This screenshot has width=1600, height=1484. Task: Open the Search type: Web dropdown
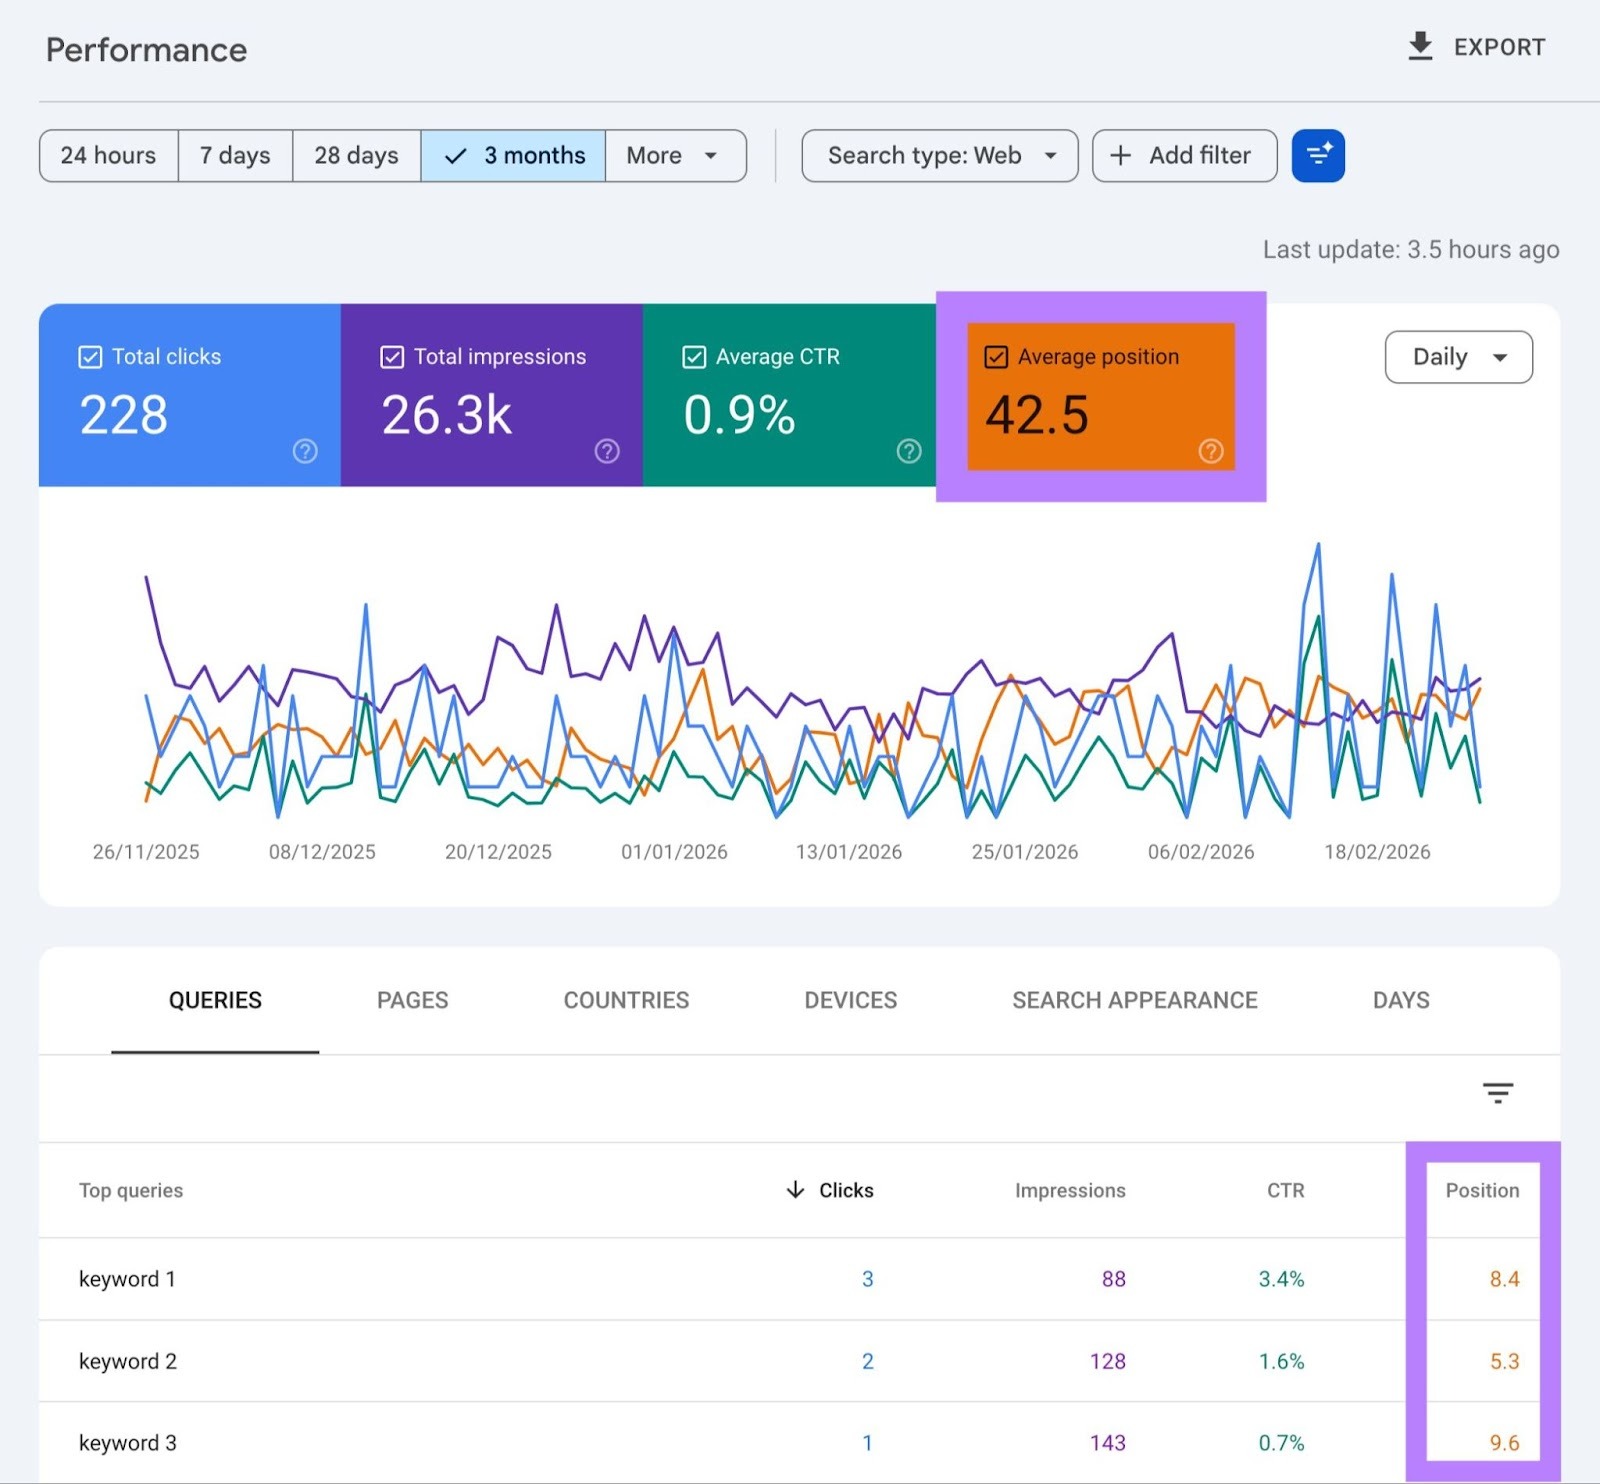coord(938,155)
